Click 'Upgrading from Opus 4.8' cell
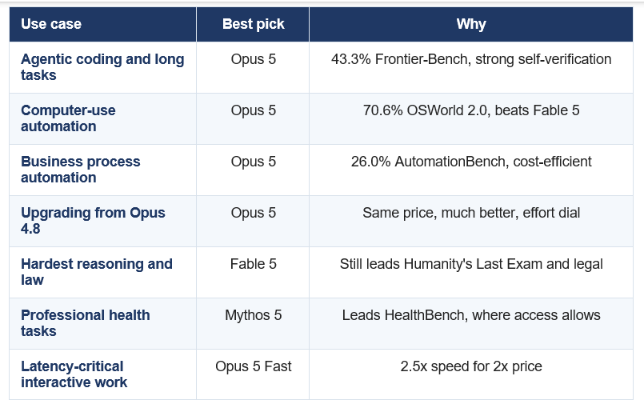 click(x=103, y=221)
